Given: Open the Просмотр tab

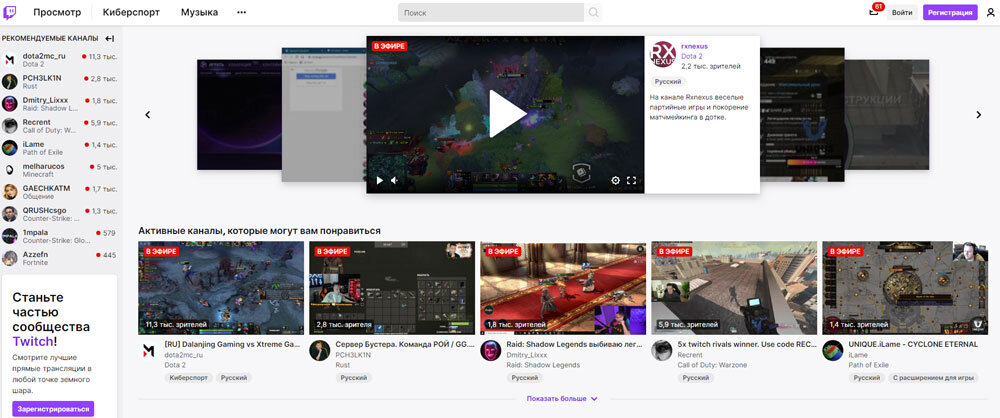Looking at the screenshot, I should pyautogui.click(x=57, y=12).
